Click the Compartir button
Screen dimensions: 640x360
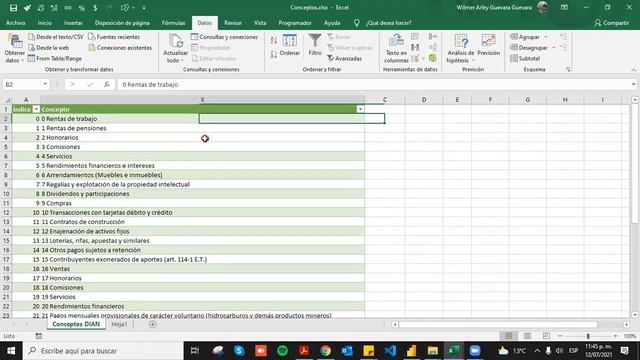(x=611, y=23)
